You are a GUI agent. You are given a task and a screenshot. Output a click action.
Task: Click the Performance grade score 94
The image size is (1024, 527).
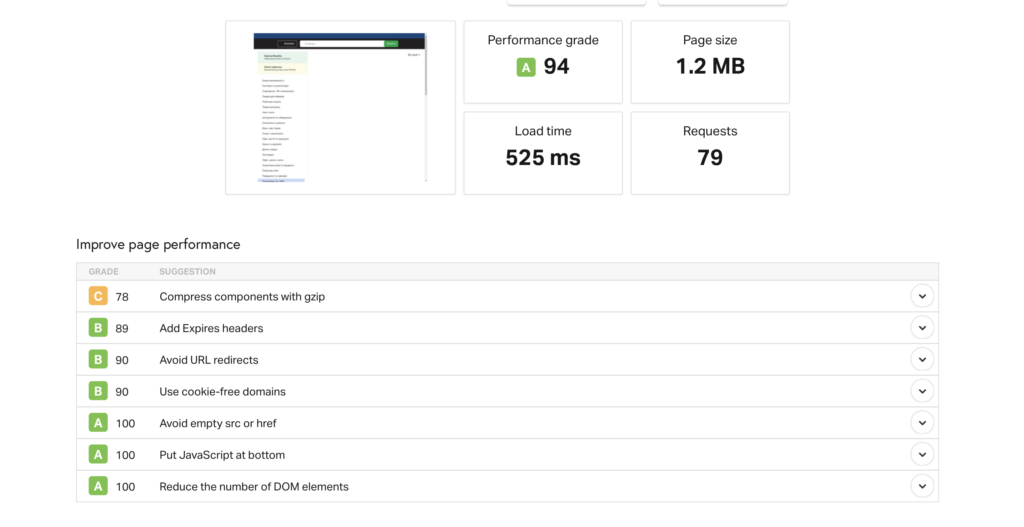(556, 67)
